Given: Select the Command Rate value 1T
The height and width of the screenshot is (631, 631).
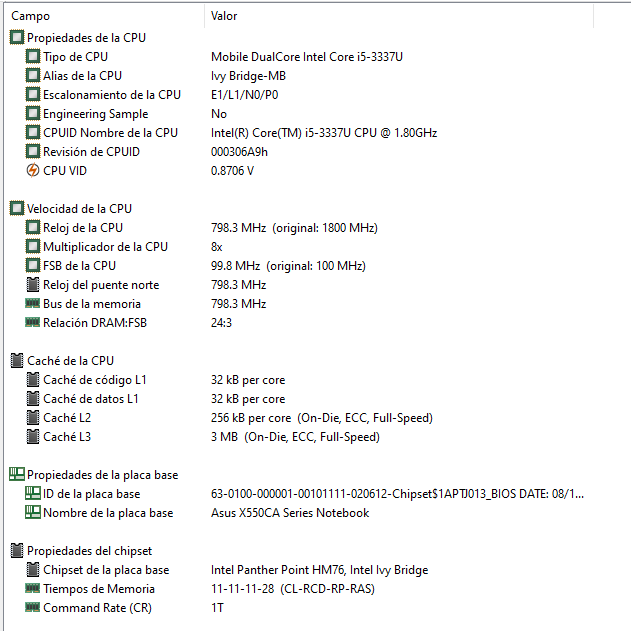Looking at the screenshot, I should click(217, 608).
